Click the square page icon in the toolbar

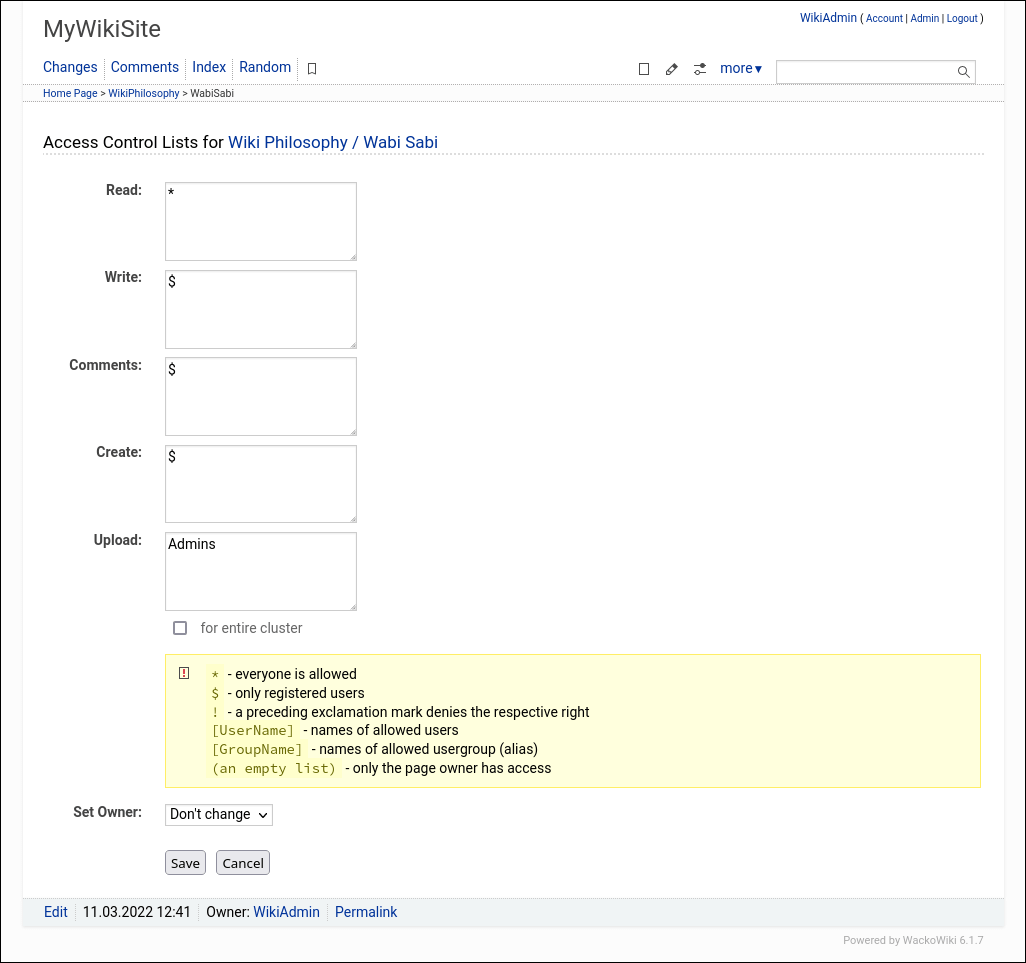click(x=643, y=69)
